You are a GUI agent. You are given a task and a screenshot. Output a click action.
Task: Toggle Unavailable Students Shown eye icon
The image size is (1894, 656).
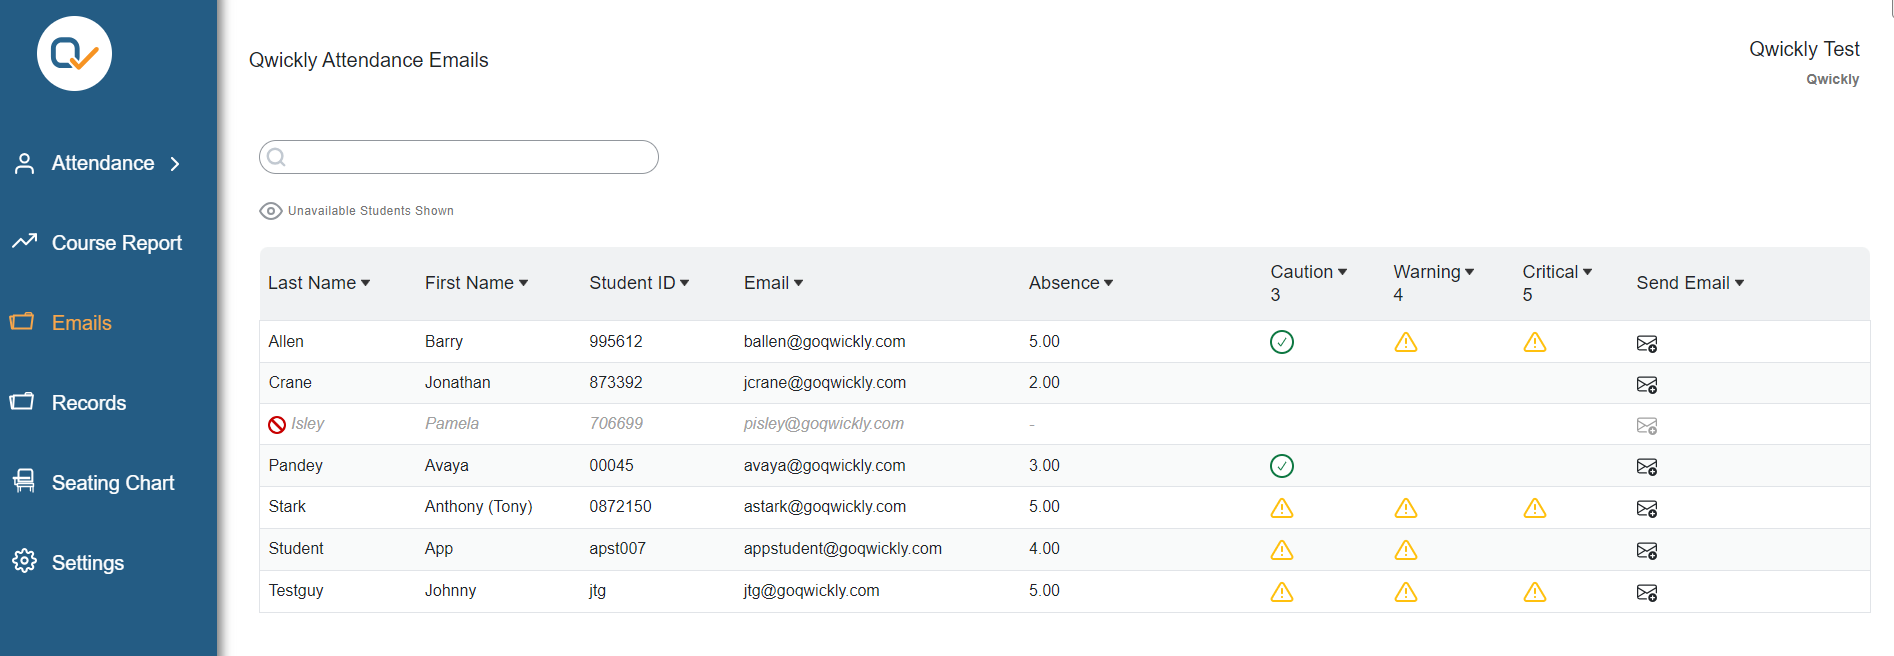(271, 211)
